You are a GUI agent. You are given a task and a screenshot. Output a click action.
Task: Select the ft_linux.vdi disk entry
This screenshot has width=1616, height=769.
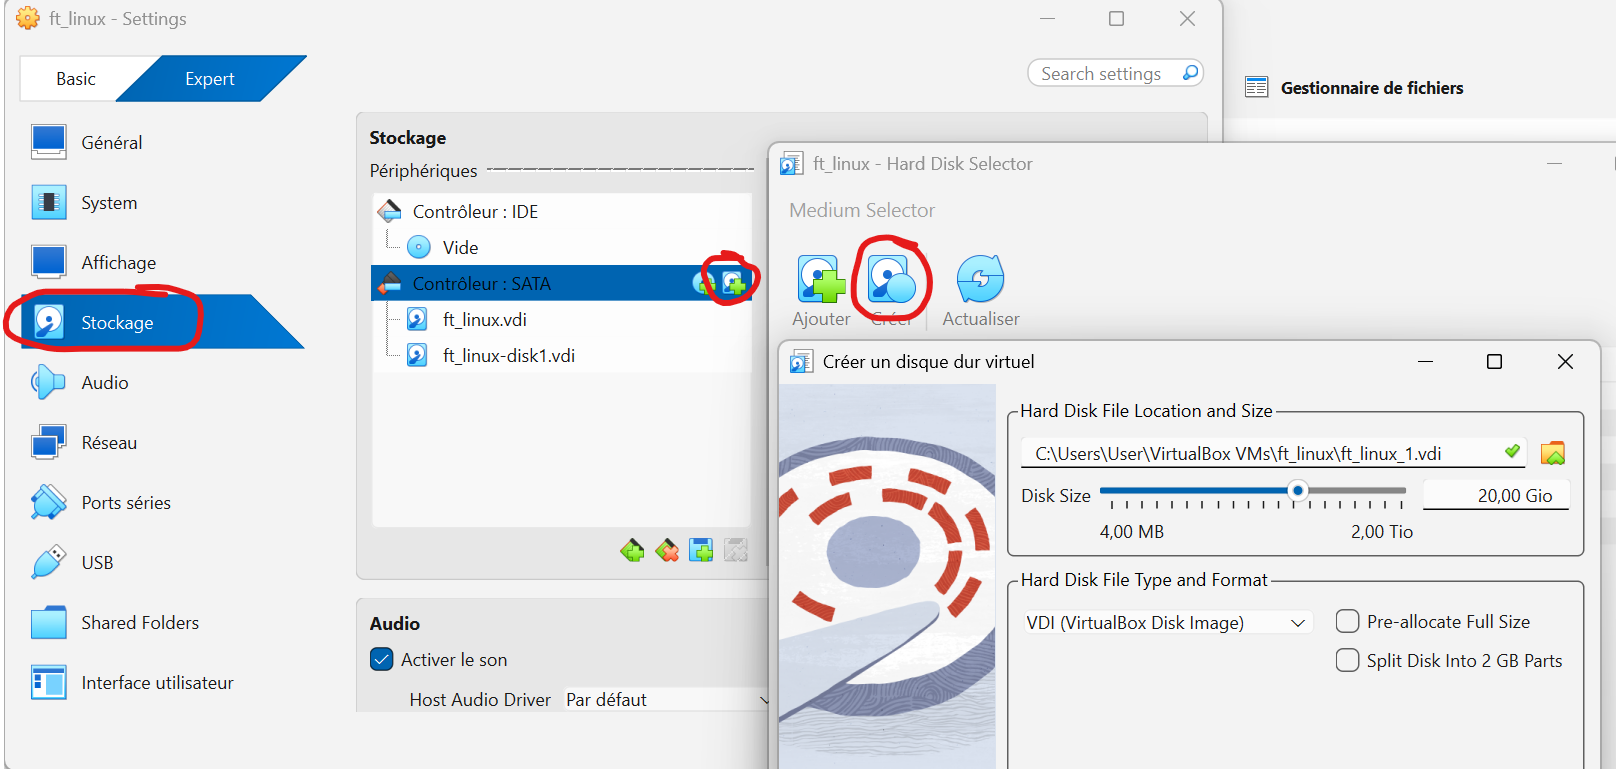[562, 320]
